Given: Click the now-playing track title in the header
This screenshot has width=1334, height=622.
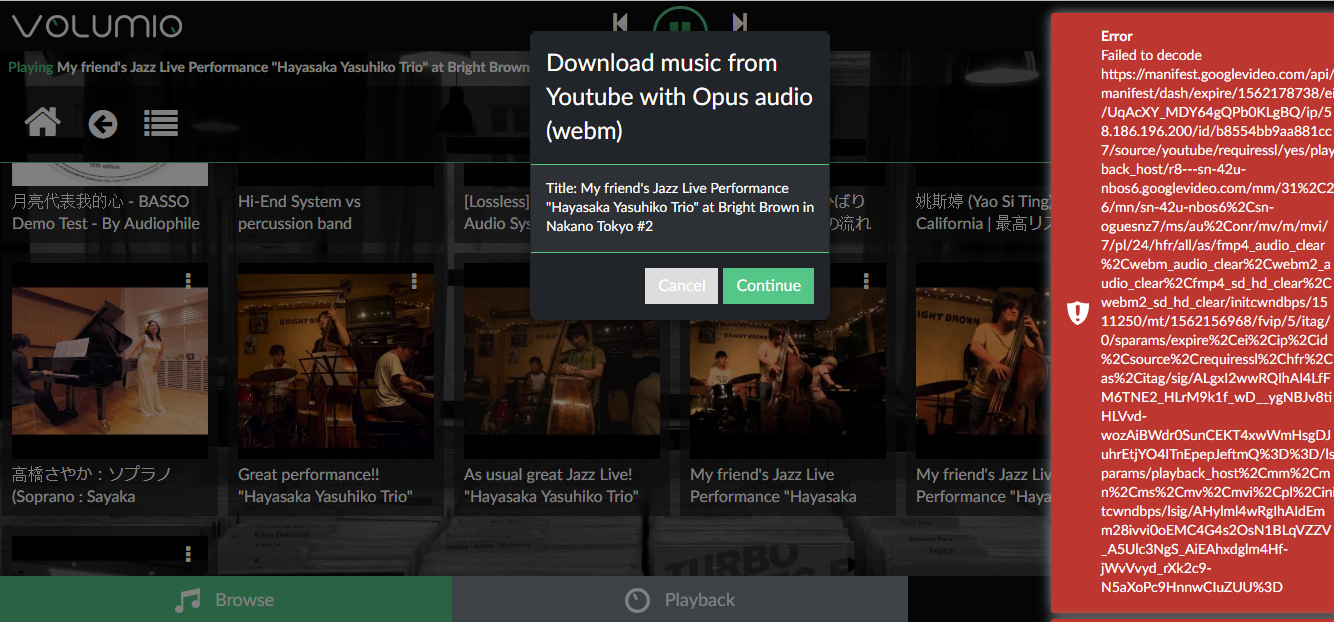Looking at the screenshot, I should [x=293, y=67].
